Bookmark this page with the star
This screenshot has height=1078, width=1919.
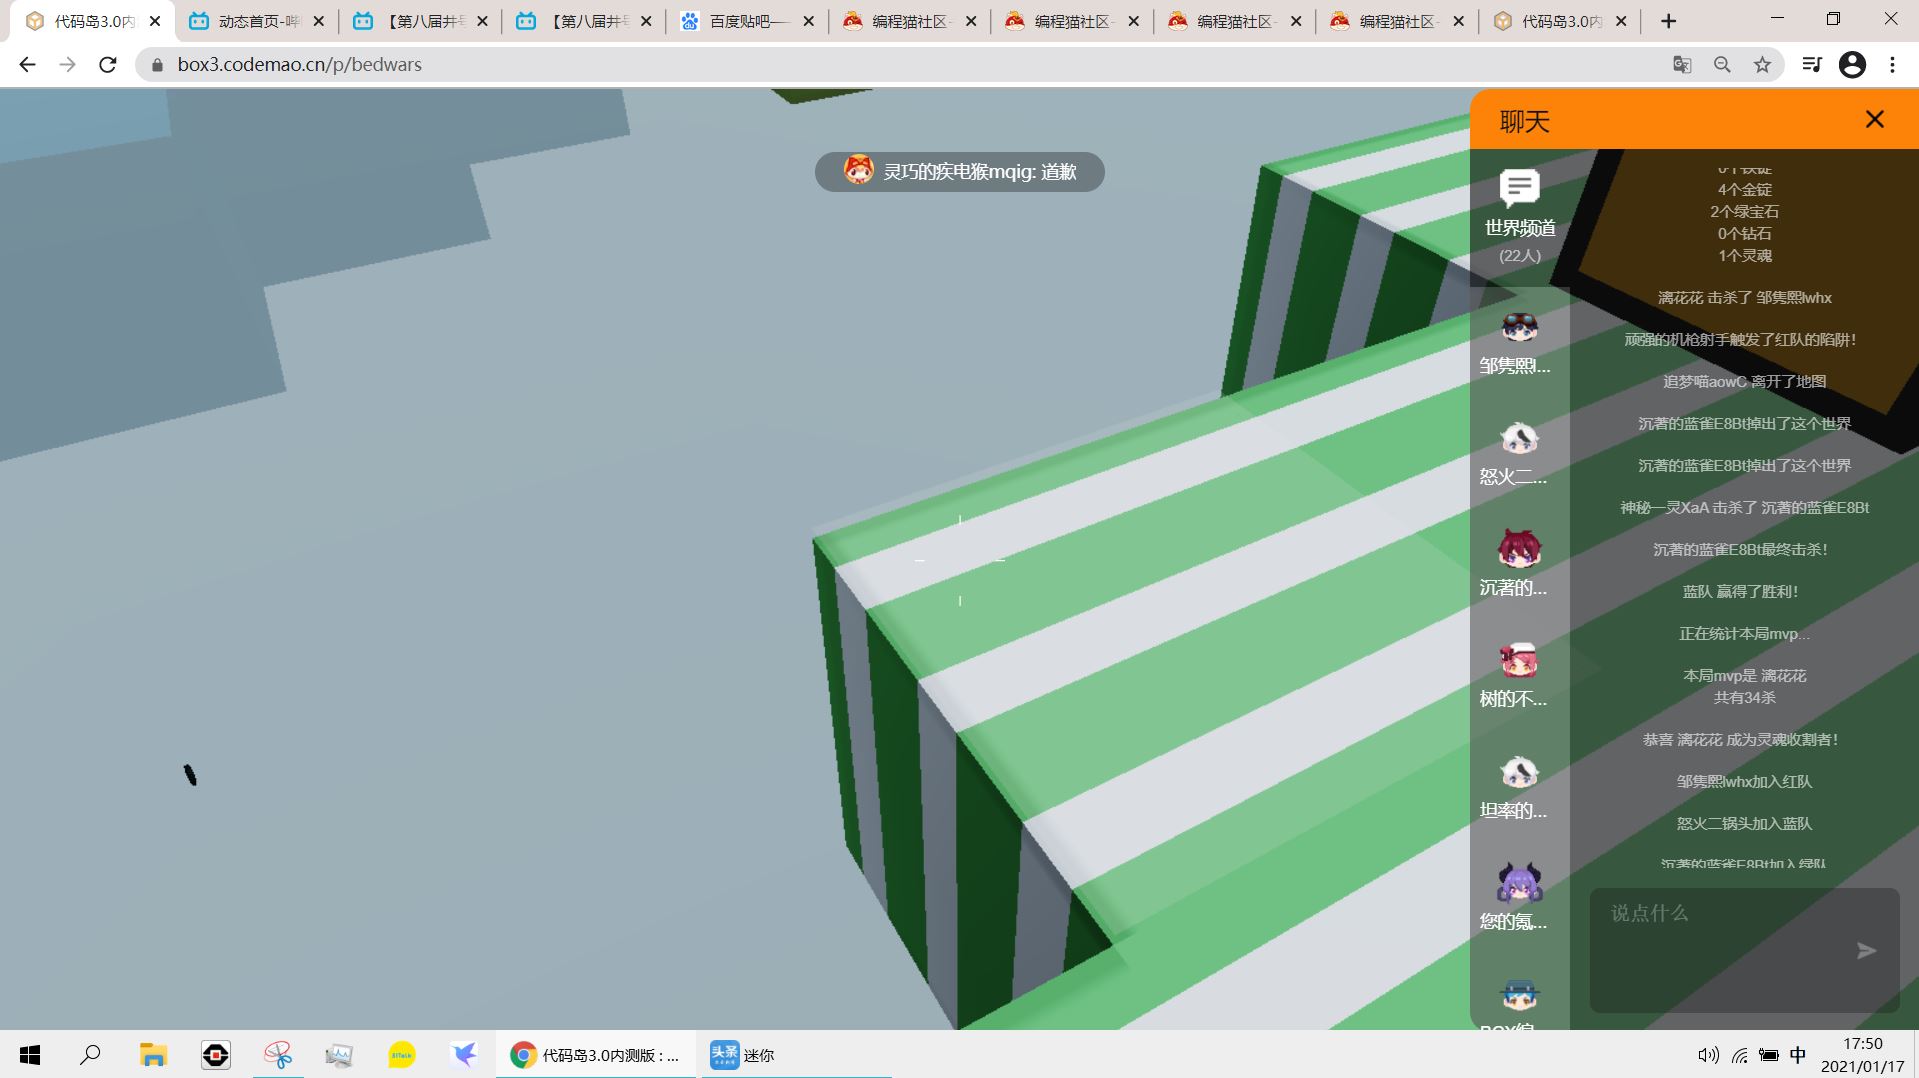[x=1762, y=65]
